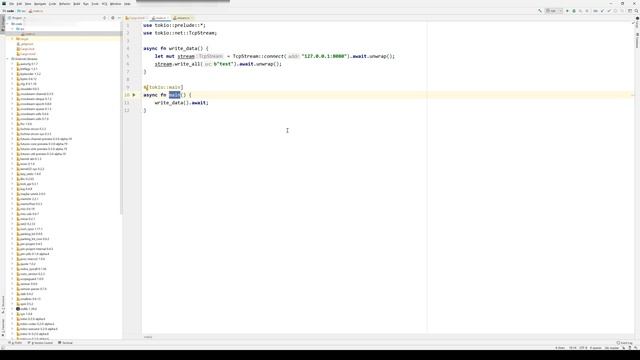The width and height of the screenshot is (640, 360).
Task: Open the VCS menu
Action: 104,4
